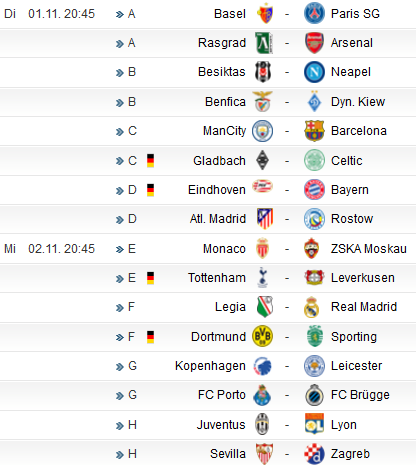Click the German flag beside Gladbach
The width and height of the screenshot is (416, 465).
pos(150,161)
